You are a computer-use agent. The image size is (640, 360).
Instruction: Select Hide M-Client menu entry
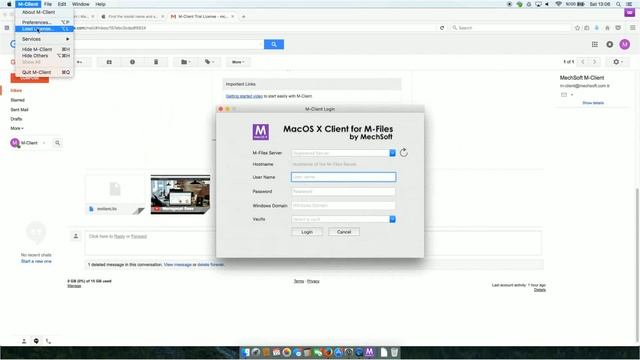pos(44,49)
